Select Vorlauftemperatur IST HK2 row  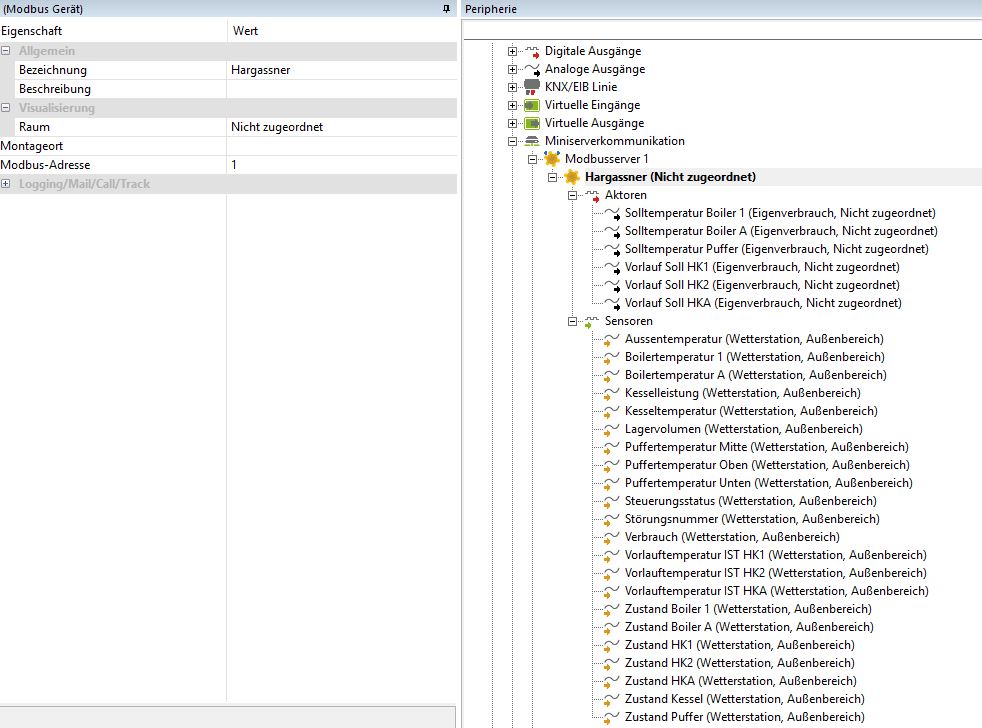pyautogui.click(x=775, y=573)
